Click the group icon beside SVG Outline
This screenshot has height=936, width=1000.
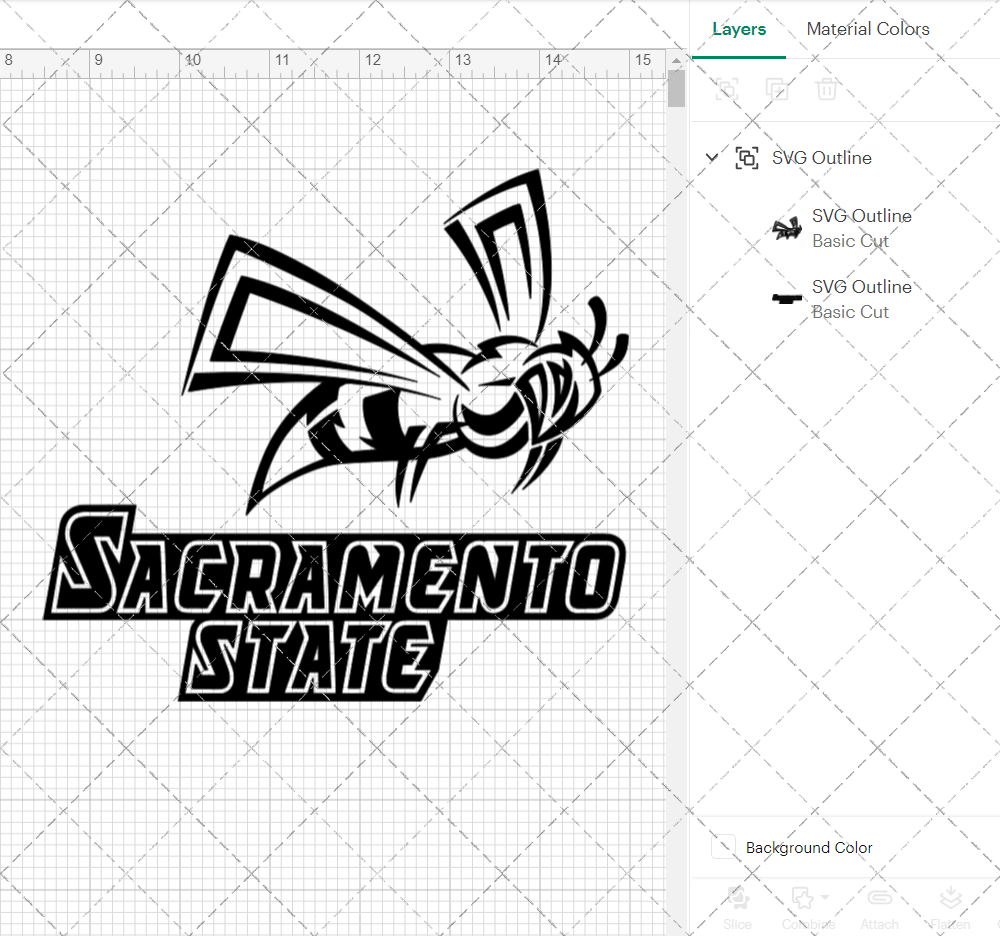(x=747, y=157)
